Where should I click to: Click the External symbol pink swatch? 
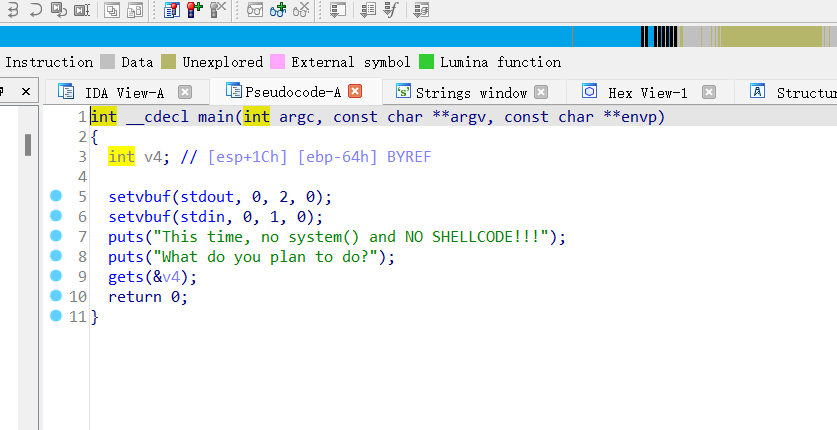click(278, 61)
